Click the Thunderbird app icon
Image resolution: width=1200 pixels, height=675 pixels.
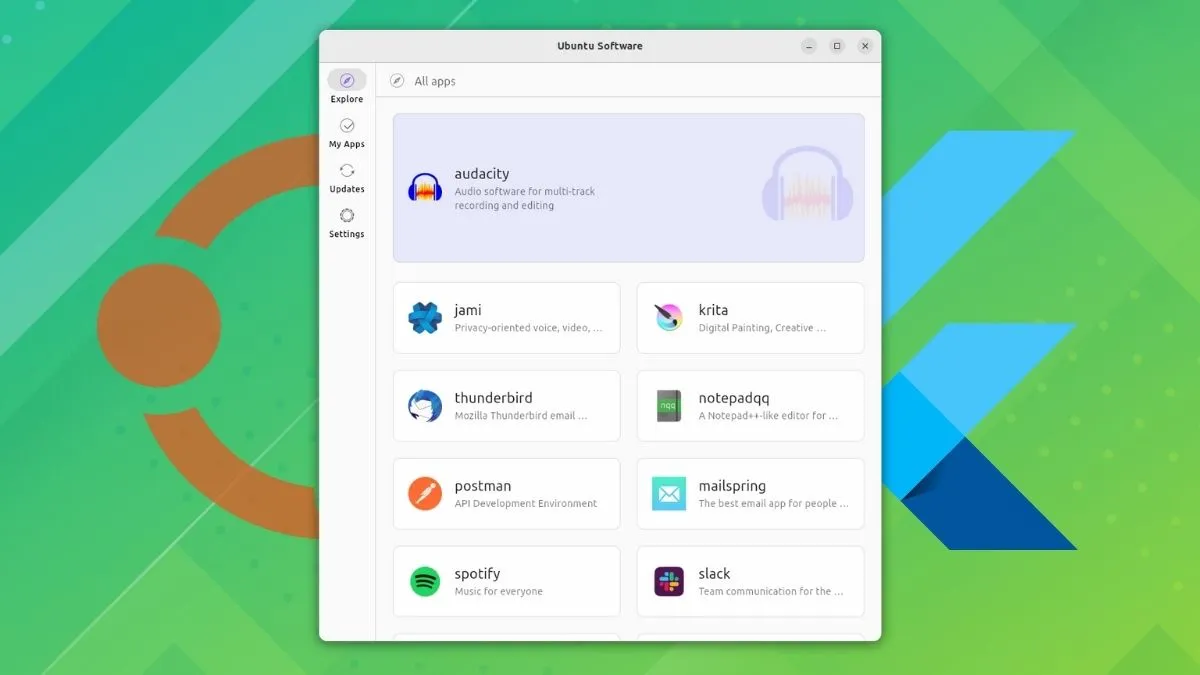424,406
